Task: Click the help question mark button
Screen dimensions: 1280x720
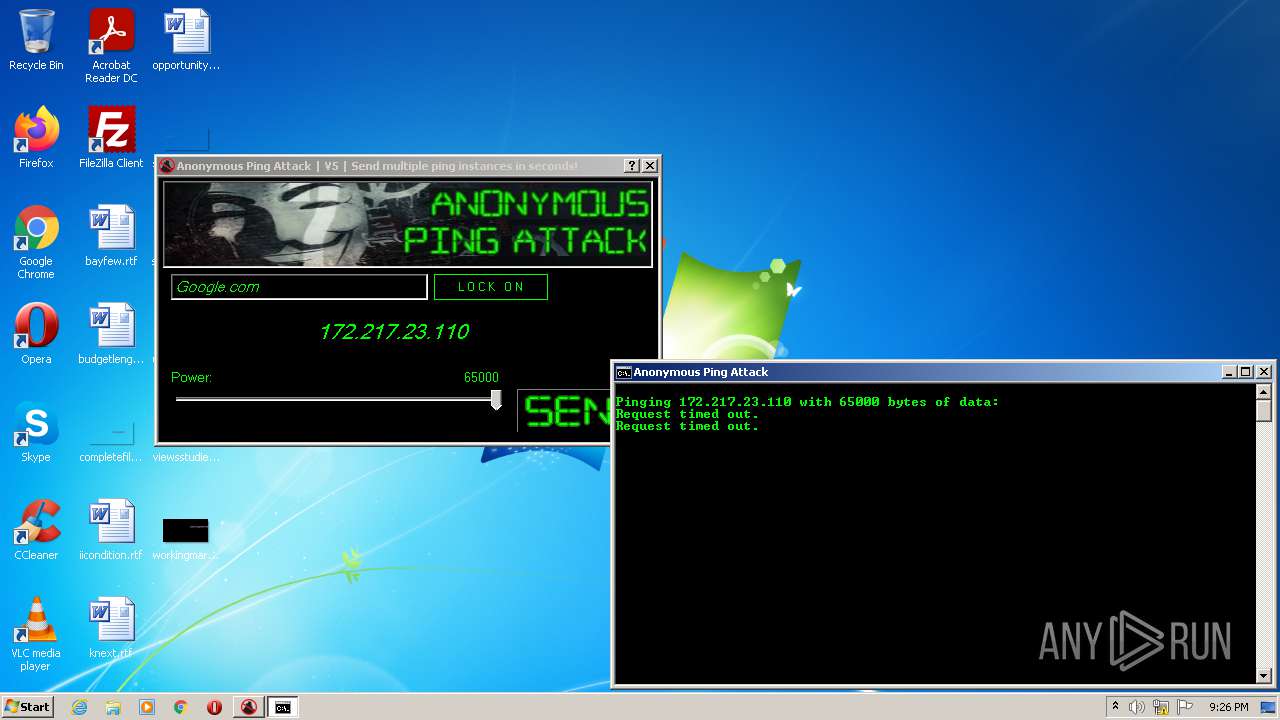Action: pos(632,166)
